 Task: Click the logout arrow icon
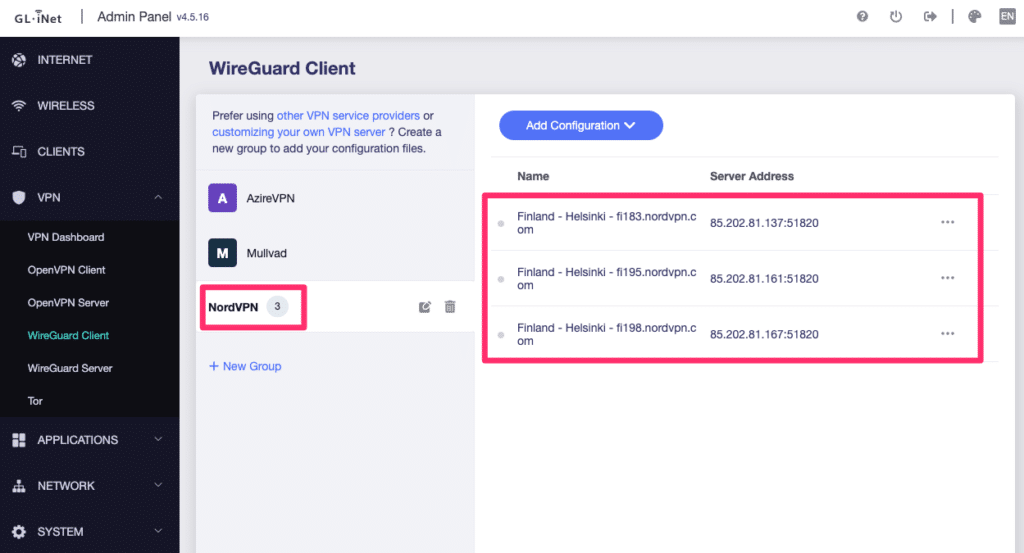(x=930, y=16)
